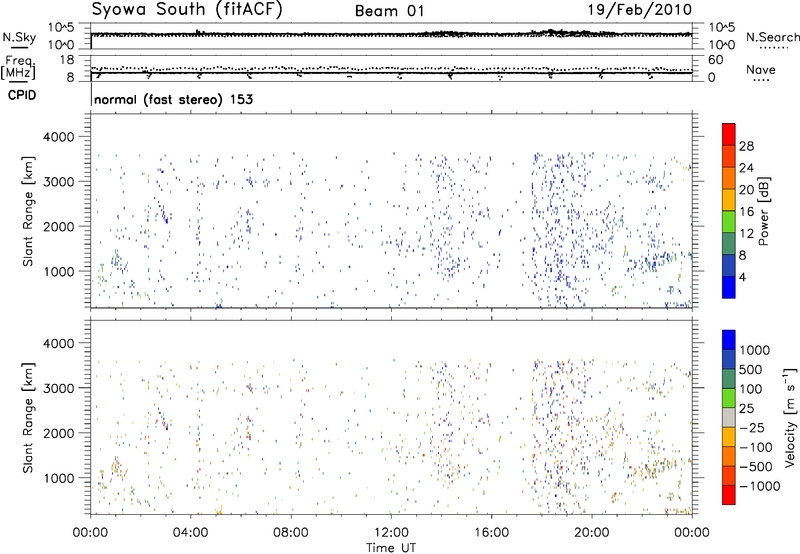Click the "Velocity [m s-1]" colorbar title
The image size is (800, 554).
[790, 417]
